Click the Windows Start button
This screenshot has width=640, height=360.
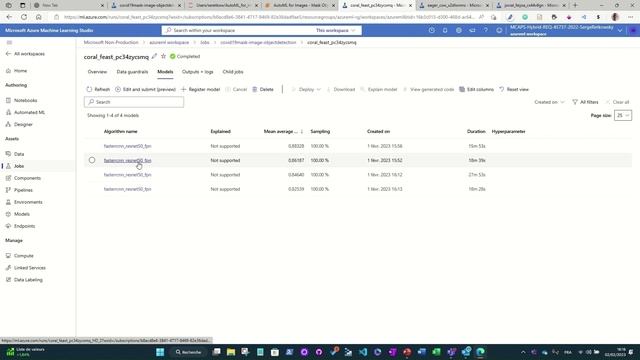pyautogui.click(x=160, y=352)
